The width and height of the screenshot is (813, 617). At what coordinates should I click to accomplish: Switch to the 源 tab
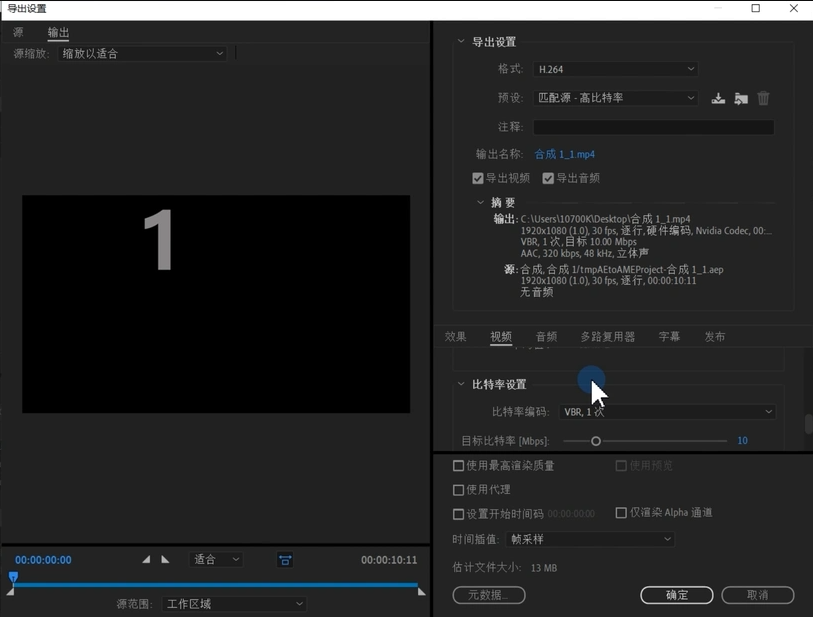click(18, 32)
